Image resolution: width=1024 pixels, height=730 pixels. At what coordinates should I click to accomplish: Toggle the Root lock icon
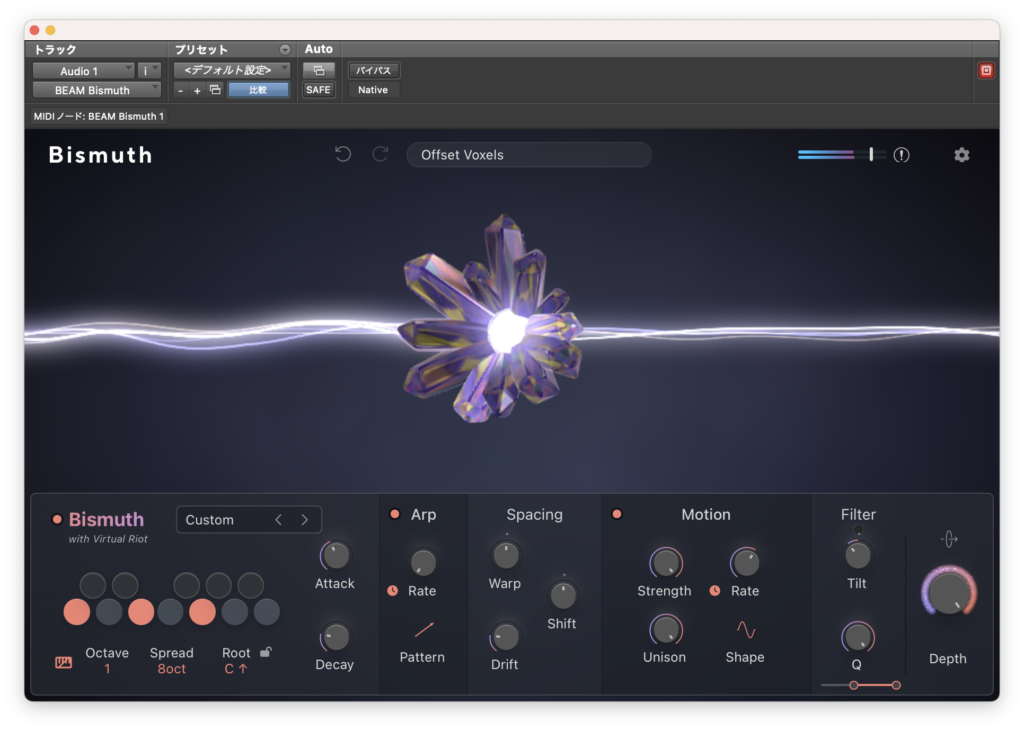click(x=266, y=652)
